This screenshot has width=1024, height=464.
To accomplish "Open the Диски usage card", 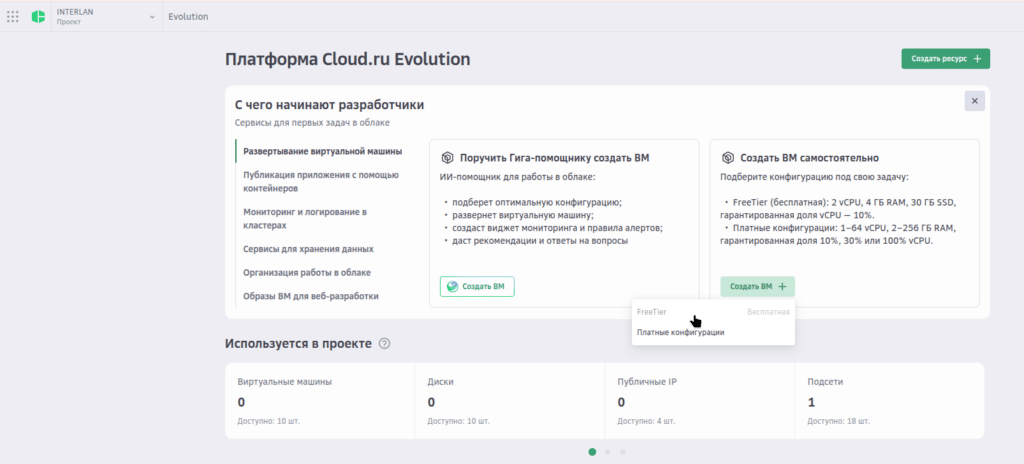I will click(x=509, y=401).
